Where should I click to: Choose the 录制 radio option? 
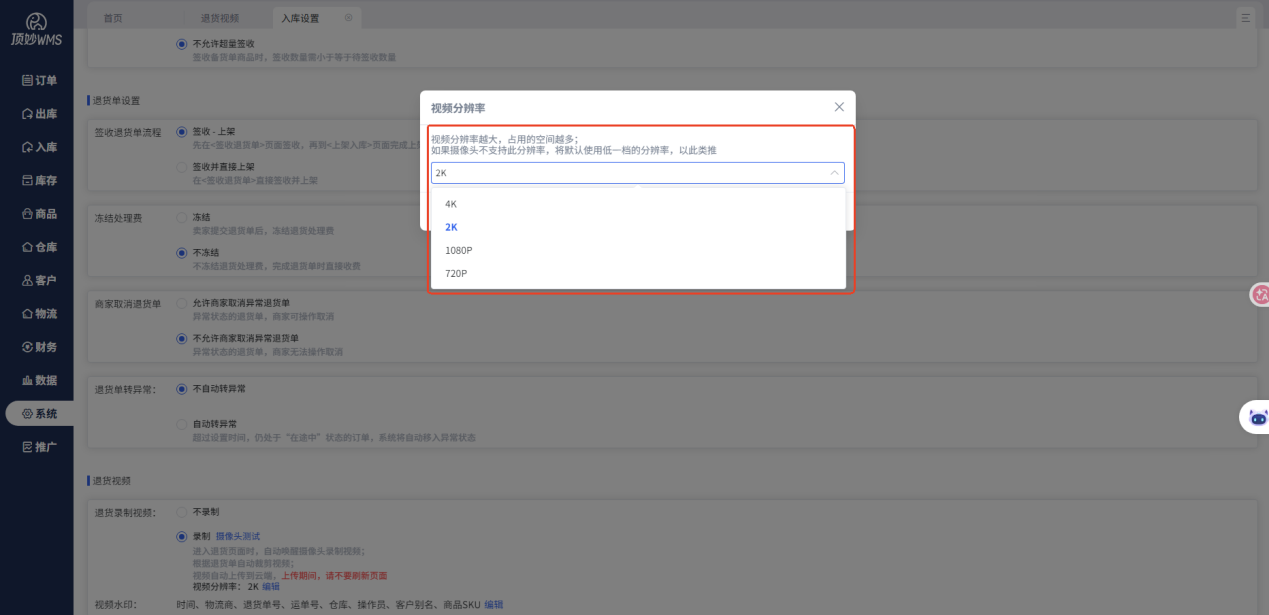181,536
